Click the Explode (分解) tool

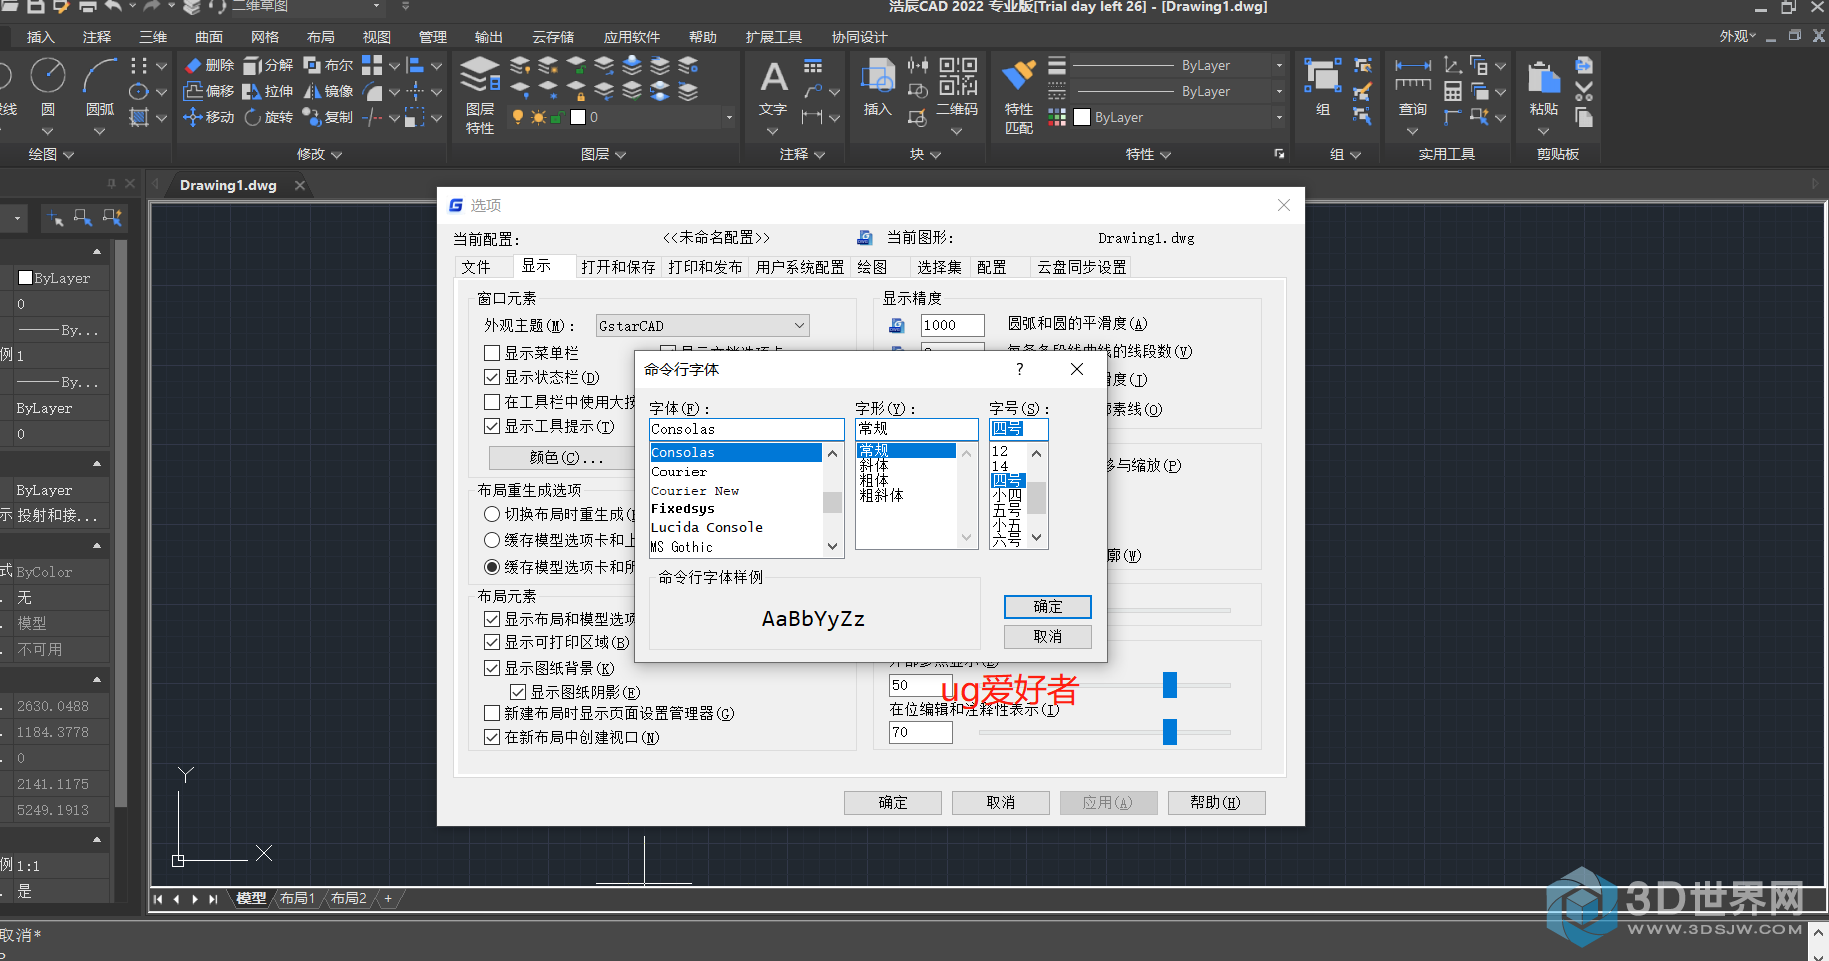[268, 65]
